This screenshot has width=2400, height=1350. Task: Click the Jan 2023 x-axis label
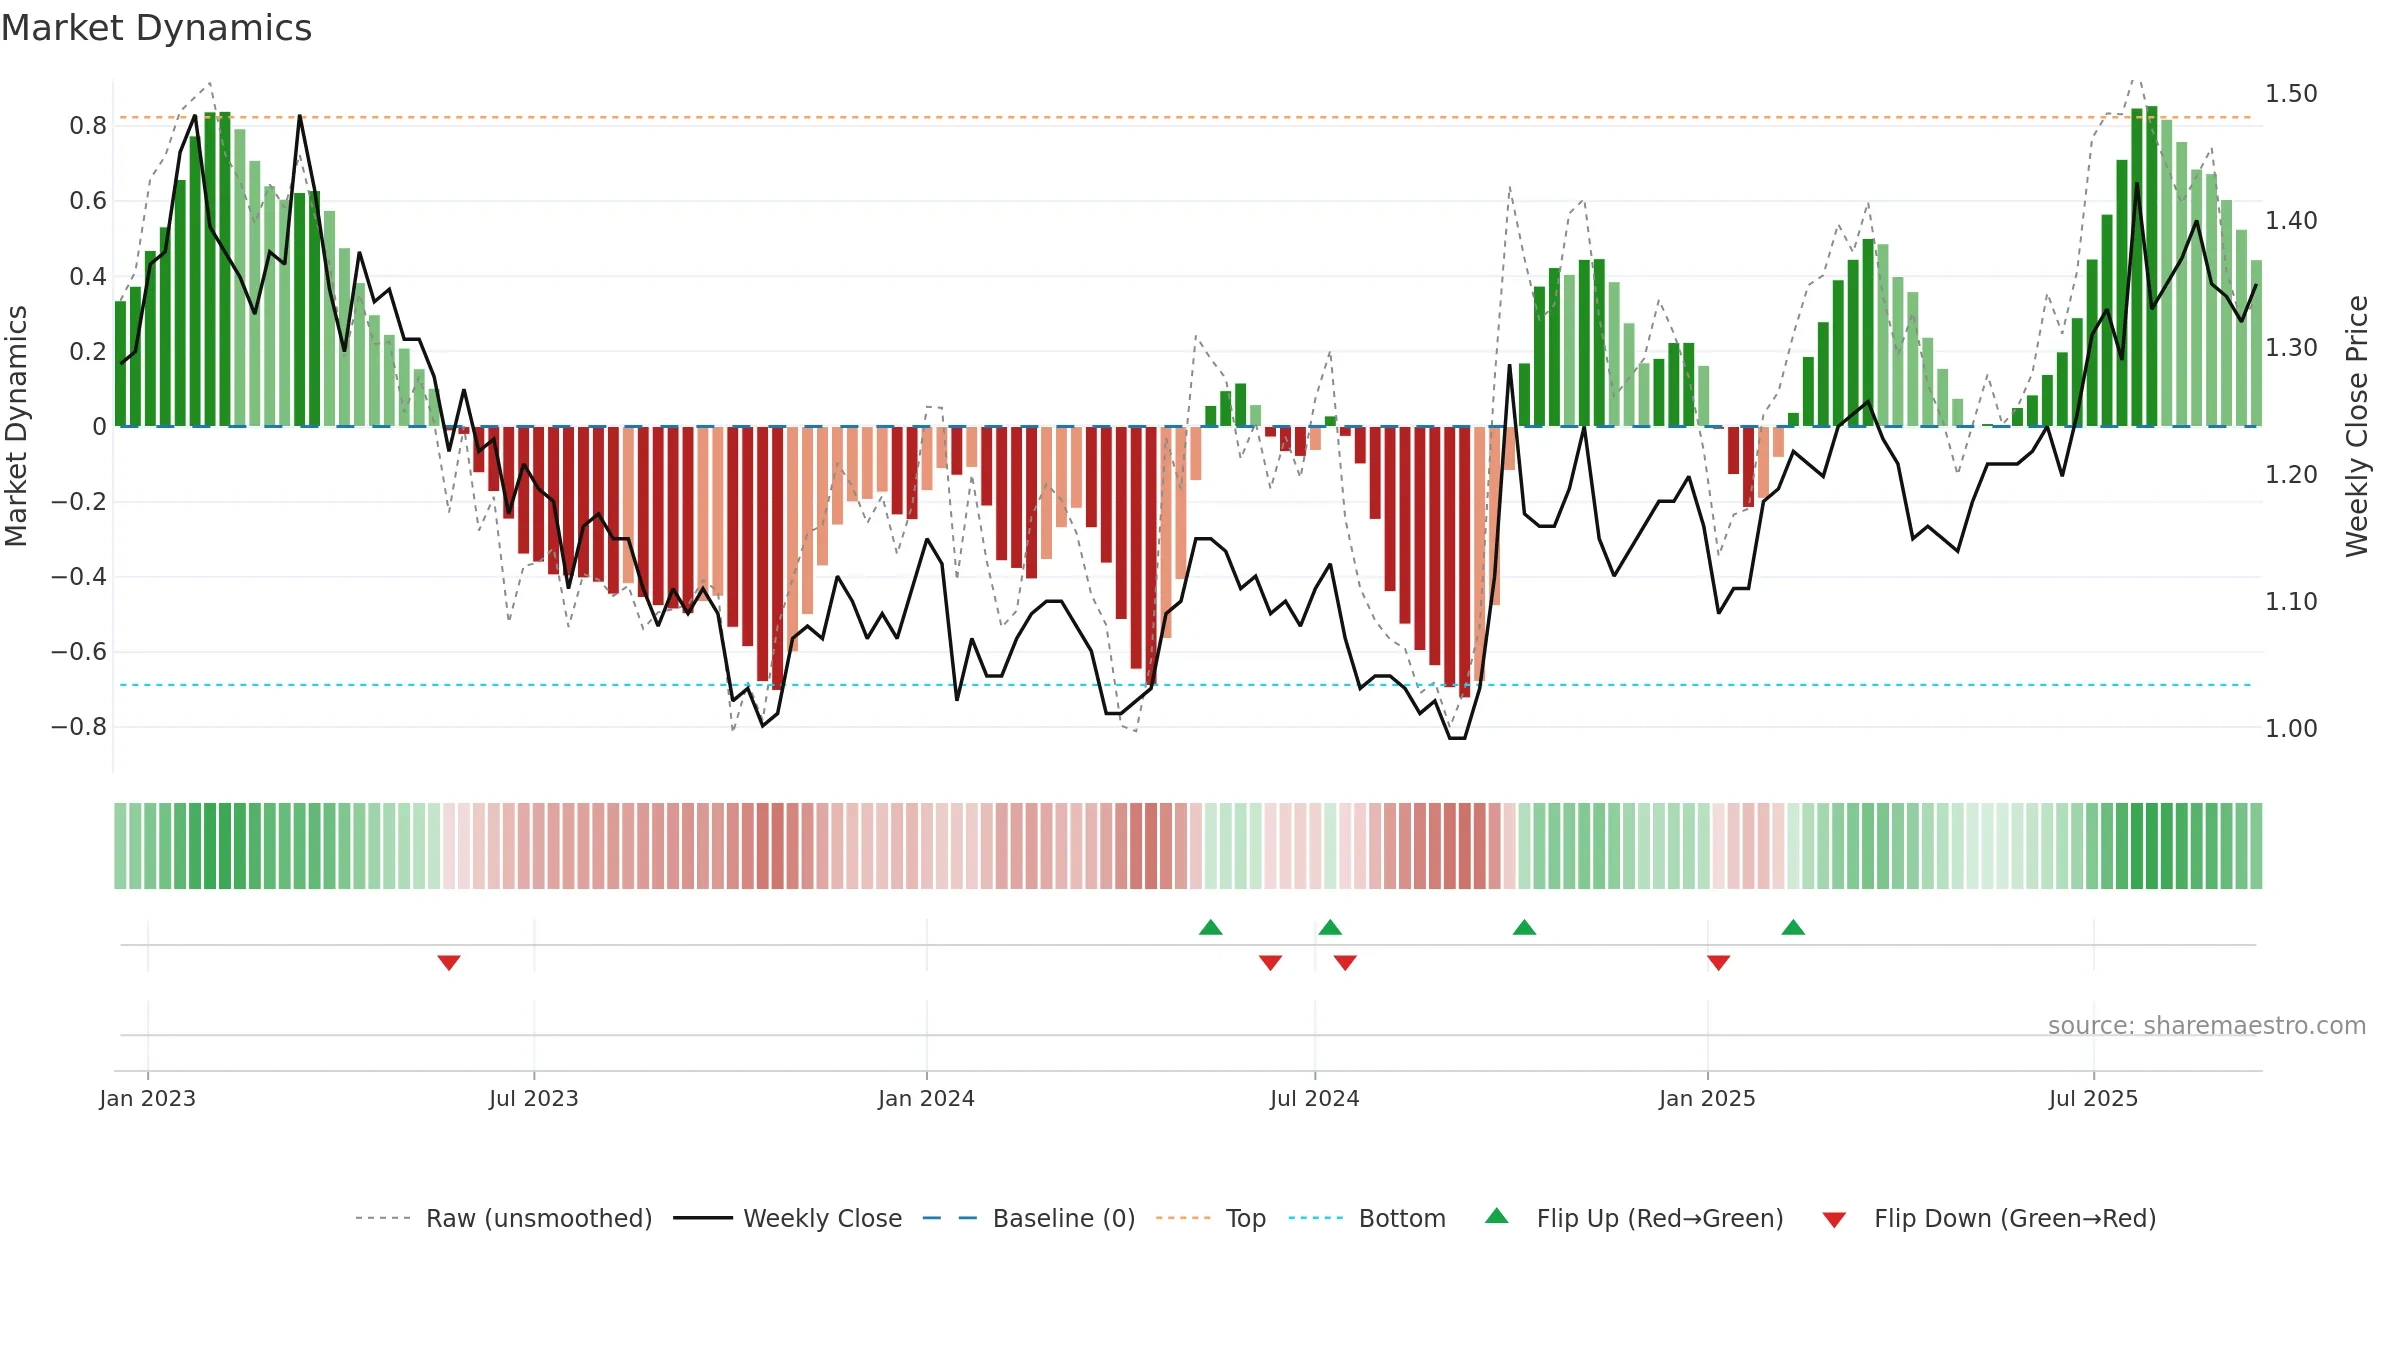pyautogui.click(x=148, y=1098)
